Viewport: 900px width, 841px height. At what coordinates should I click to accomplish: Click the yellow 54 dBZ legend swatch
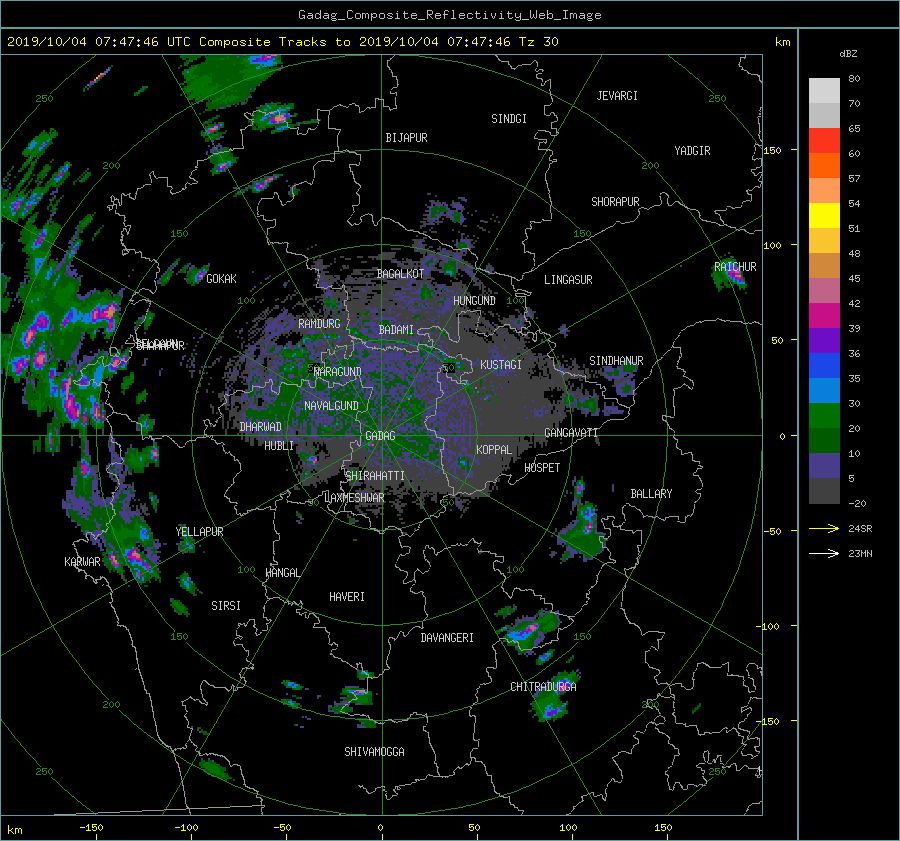tap(824, 215)
